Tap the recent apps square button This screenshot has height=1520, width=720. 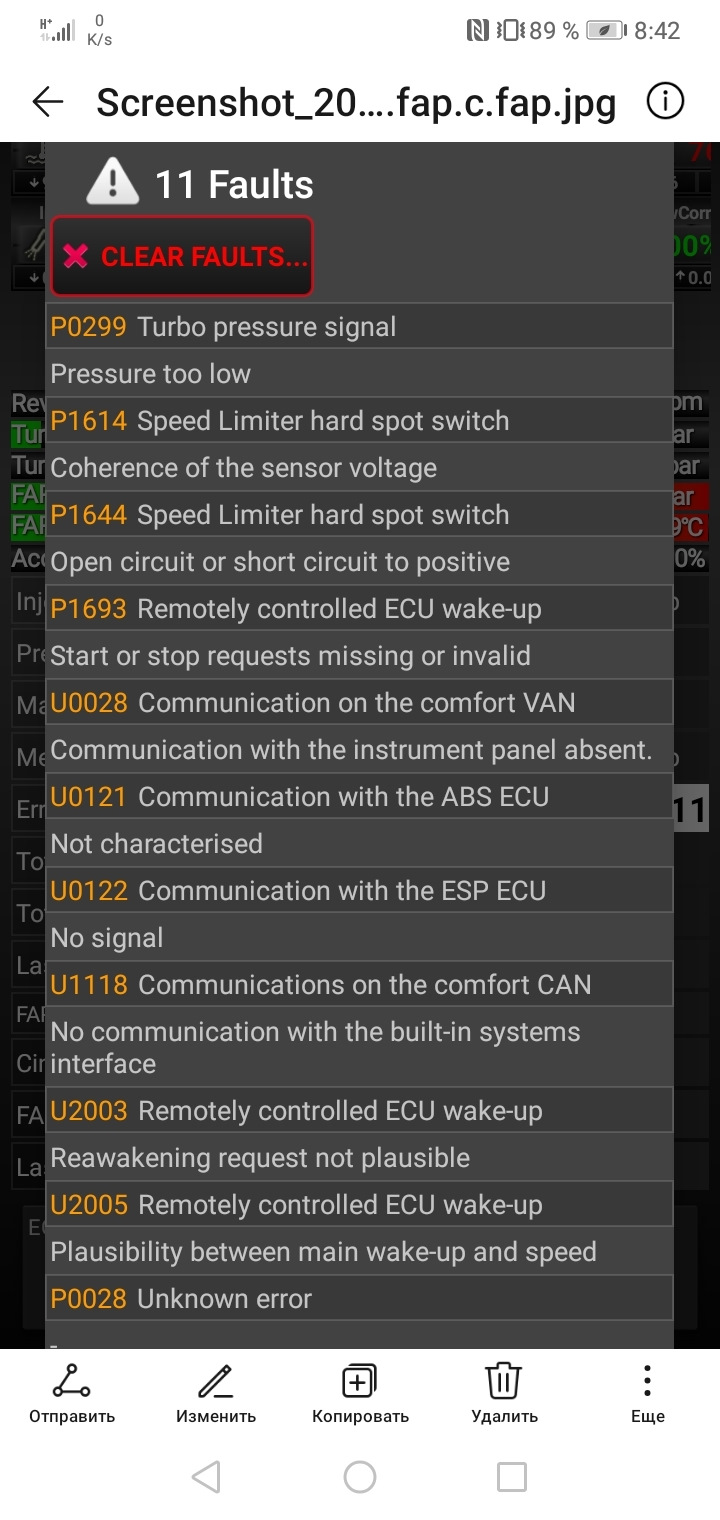tap(512, 1477)
